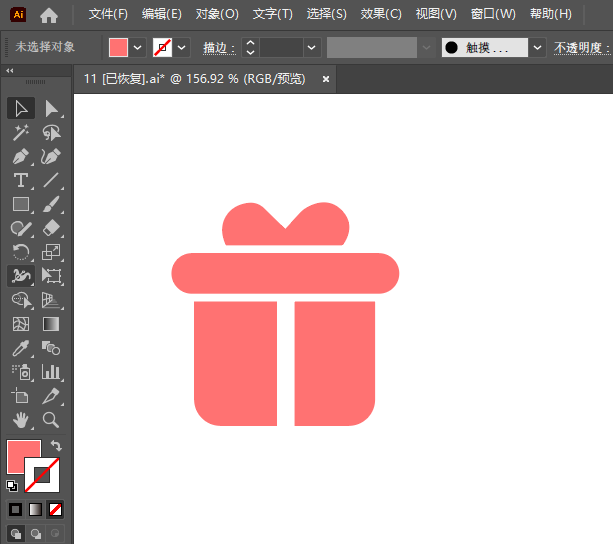This screenshot has width=613, height=544.
Task: Enable Draw Inside mode
Action: pyautogui.click(x=55, y=533)
